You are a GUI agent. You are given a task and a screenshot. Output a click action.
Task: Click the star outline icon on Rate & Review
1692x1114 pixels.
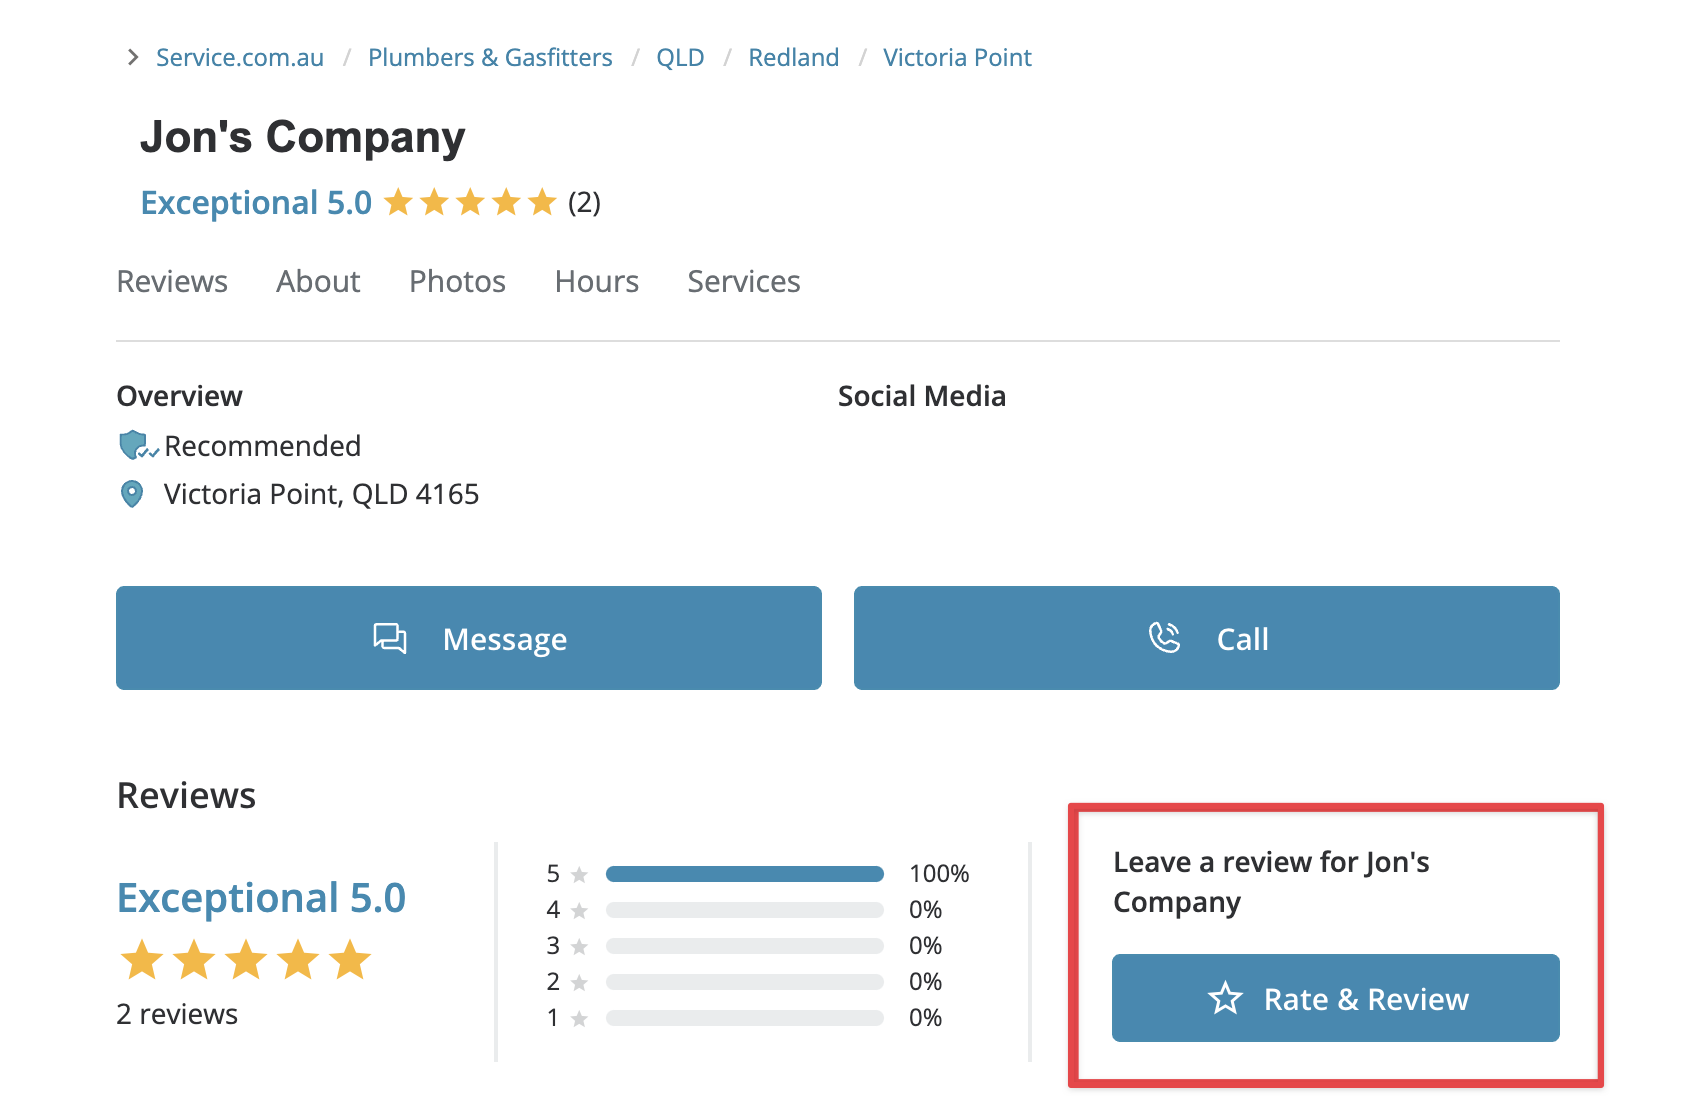click(1225, 998)
